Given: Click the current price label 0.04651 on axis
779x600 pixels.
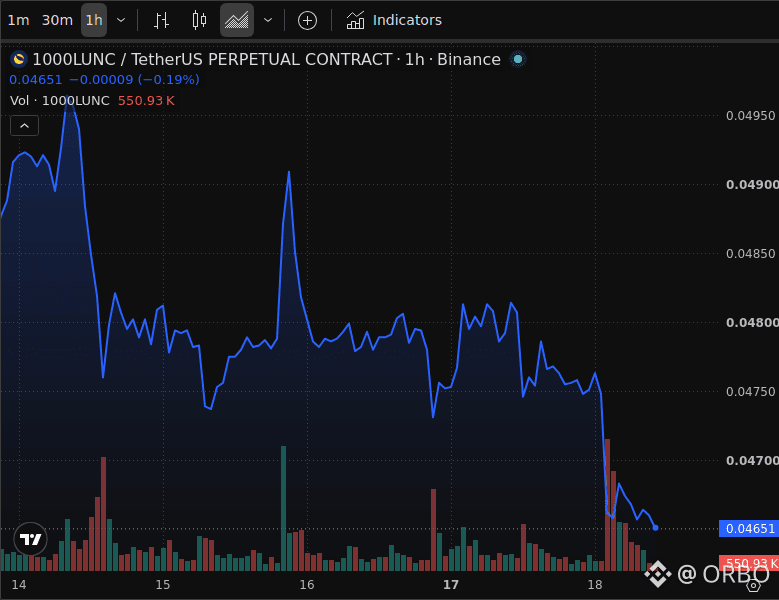Looking at the screenshot, I should (x=749, y=528).
